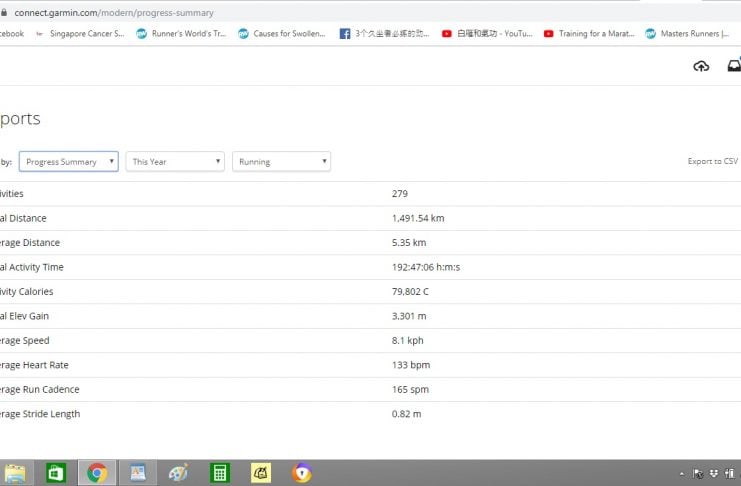Open the green Store app in taskbar
This screenshot has width=741, height=486.
56,473
